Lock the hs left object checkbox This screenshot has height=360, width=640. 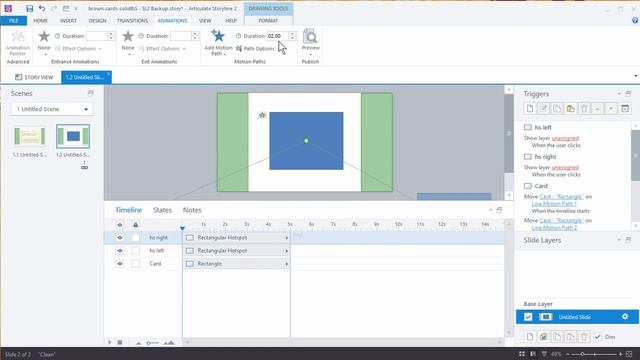point(136,251)
